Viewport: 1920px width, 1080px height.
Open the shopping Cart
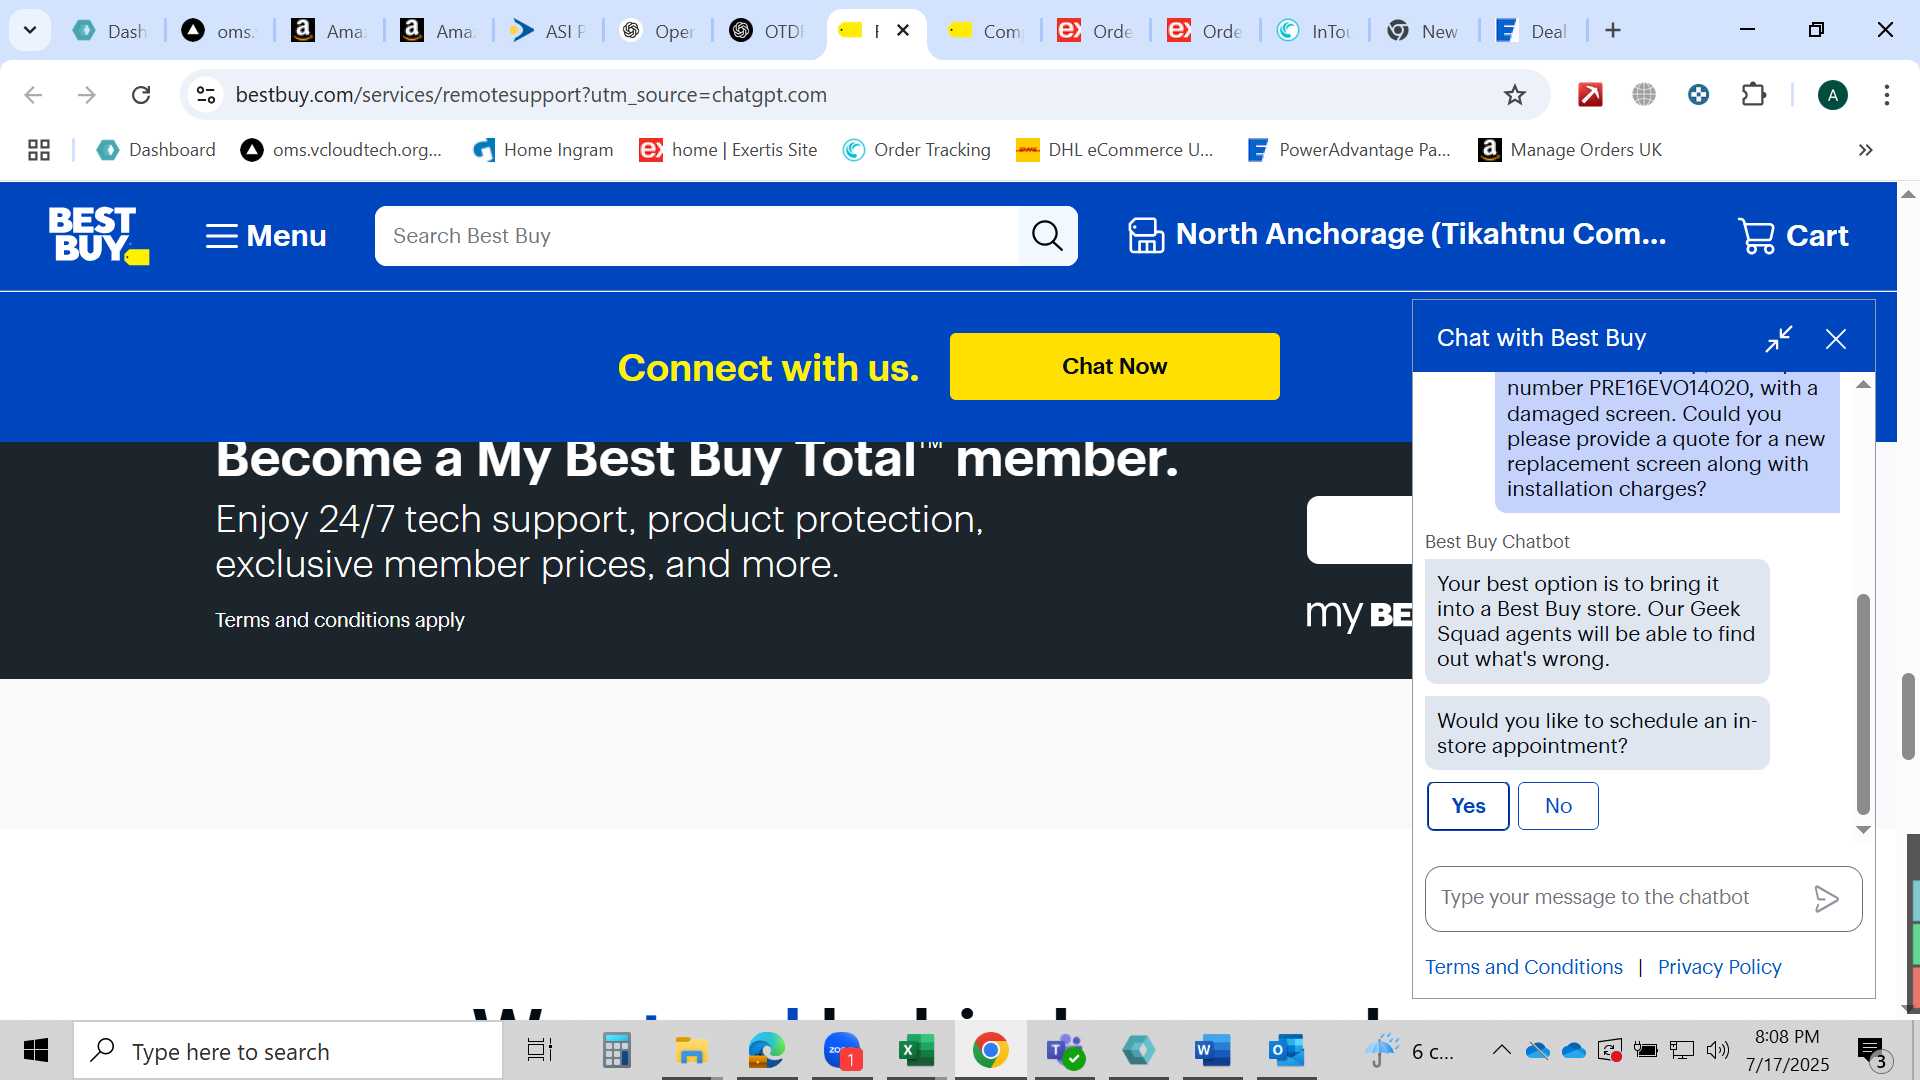pyautogui.click(x=1793, y=236)
